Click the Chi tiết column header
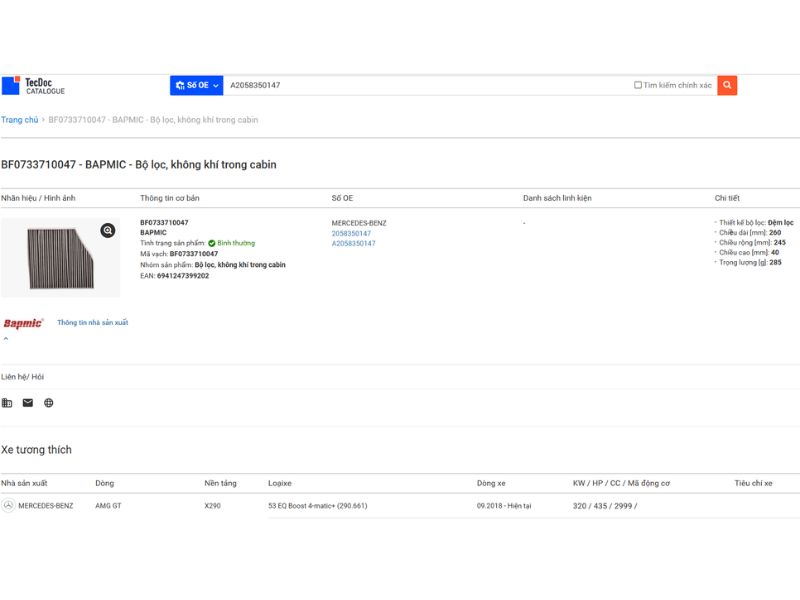Viewport: 800px width, 600px height. coord(727,198)
